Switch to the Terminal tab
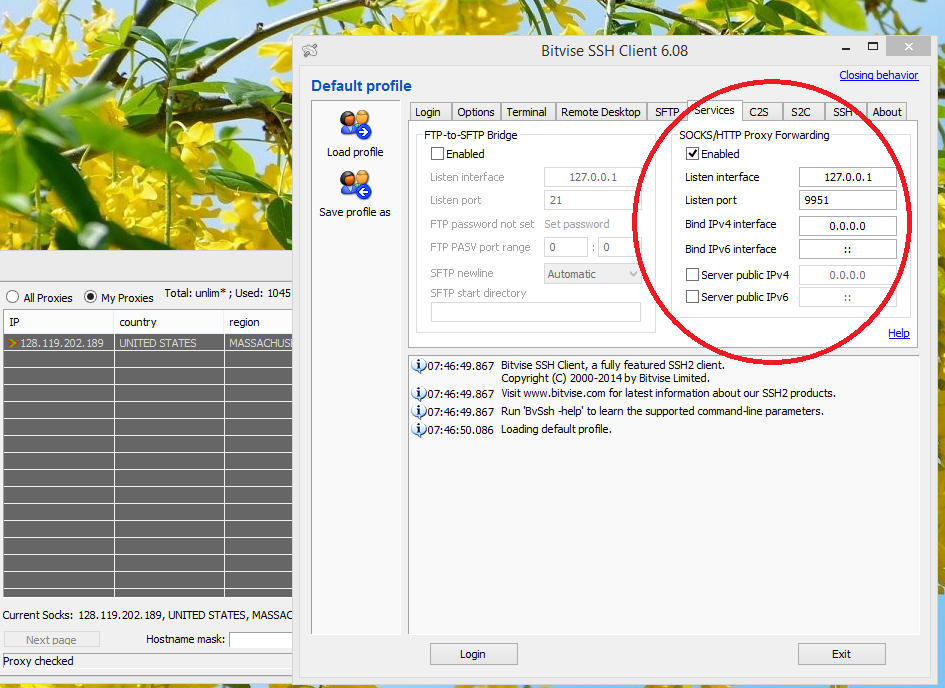The width and height of the screenshot is (945, 688). point(526,112)
